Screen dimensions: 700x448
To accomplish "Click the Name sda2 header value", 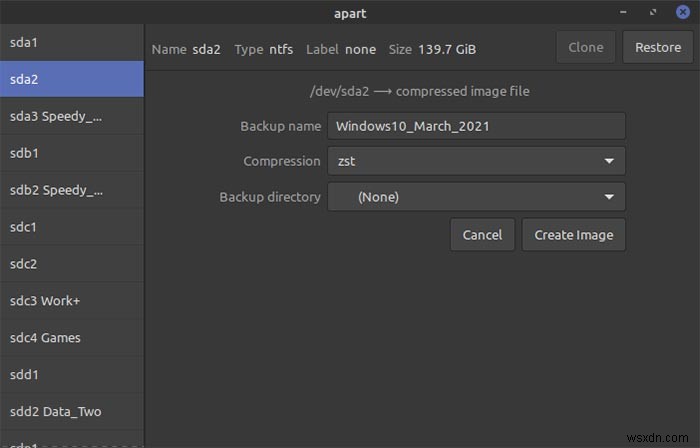I will click(206, 49).
